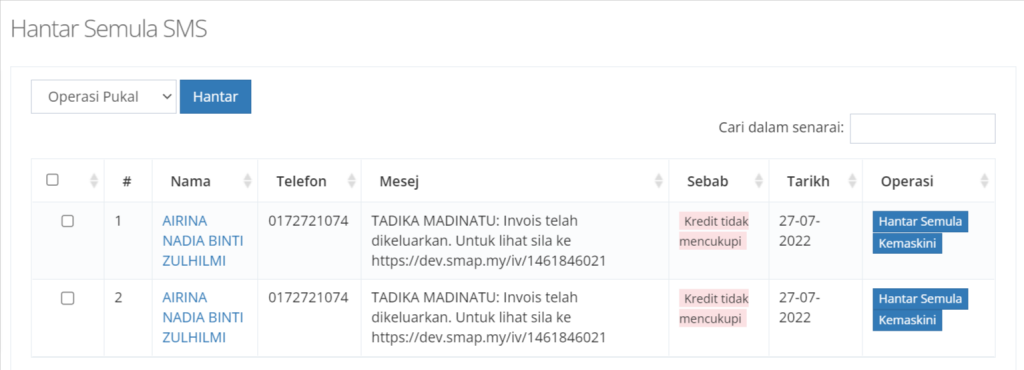Click Hantar Semula in row 2
Screen dimensions: 1024x370
pyautogui.click(x=920, y=298)
